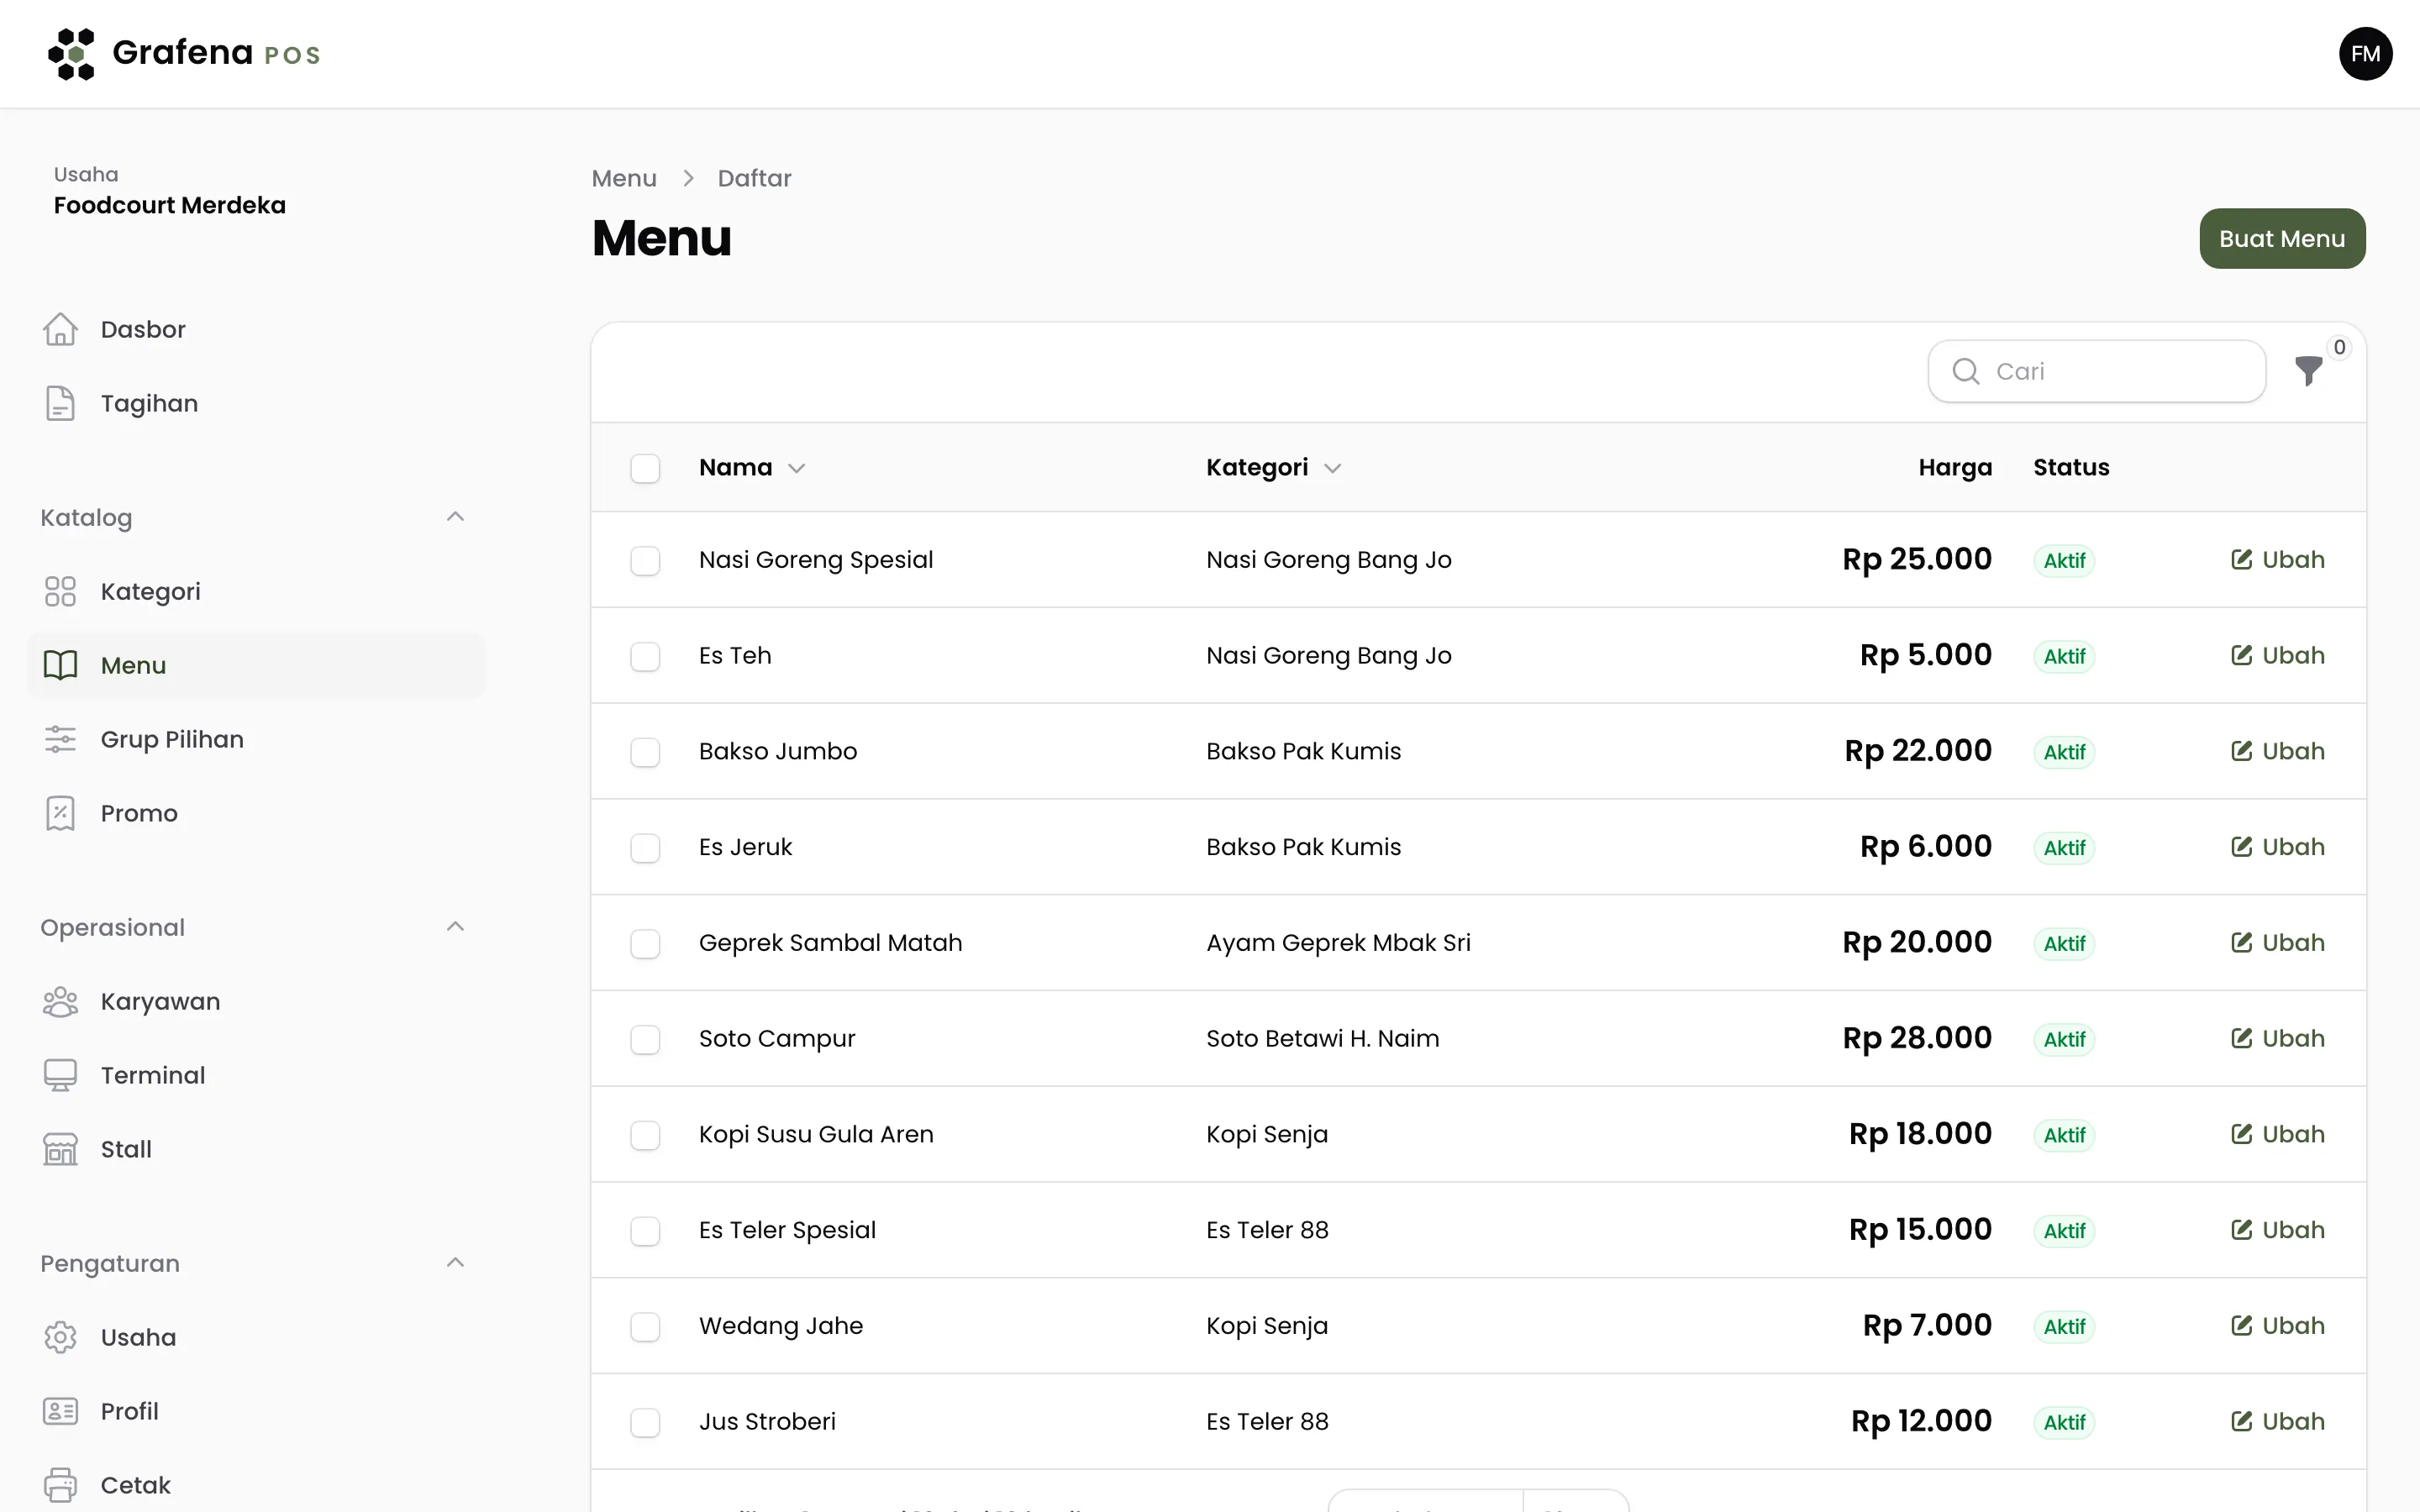Collapse the Pengaturan section chevron

(x=455, y=1263)
